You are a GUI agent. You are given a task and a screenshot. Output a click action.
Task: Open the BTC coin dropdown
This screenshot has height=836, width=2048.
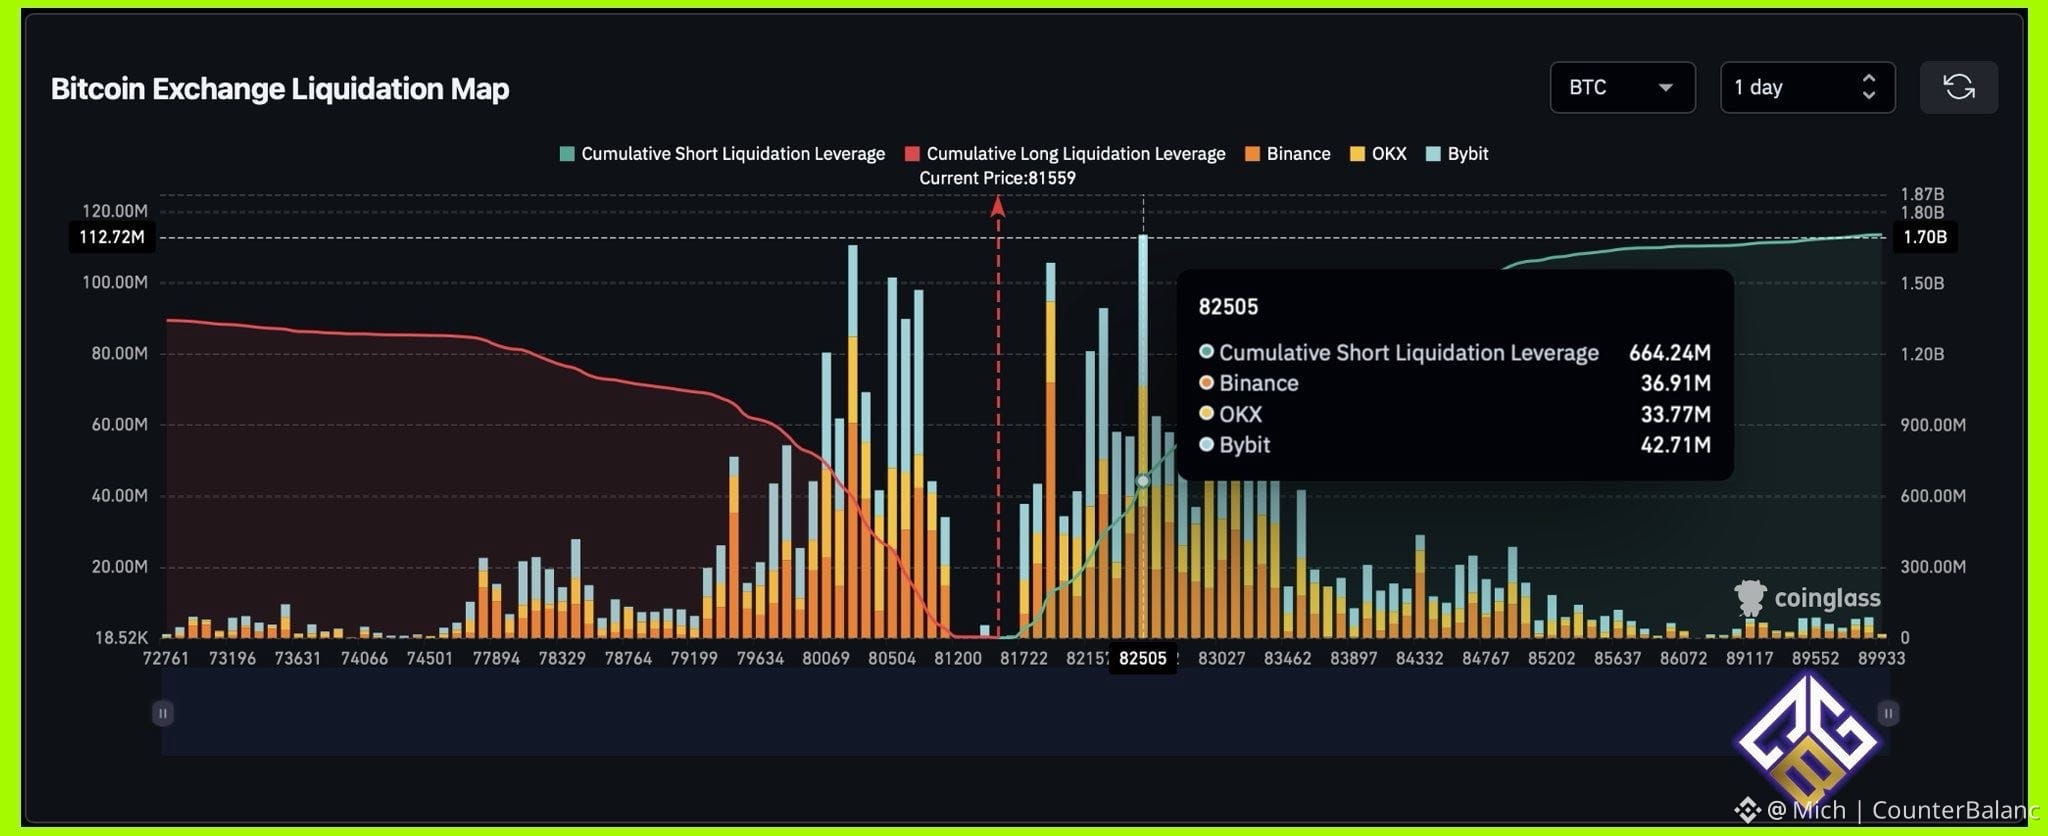(1622, 87)
